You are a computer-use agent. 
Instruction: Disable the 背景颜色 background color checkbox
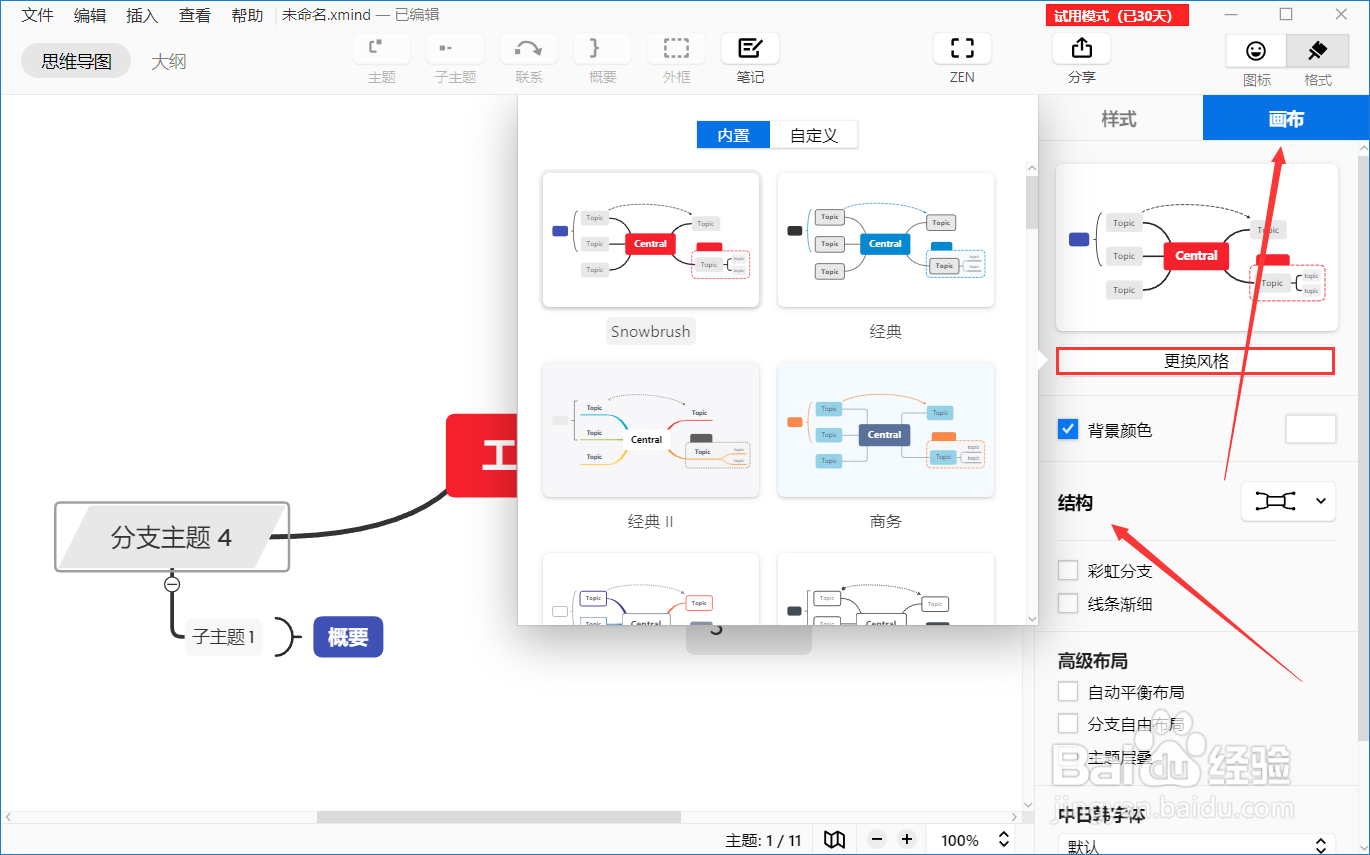click(x=1067, y=429)
